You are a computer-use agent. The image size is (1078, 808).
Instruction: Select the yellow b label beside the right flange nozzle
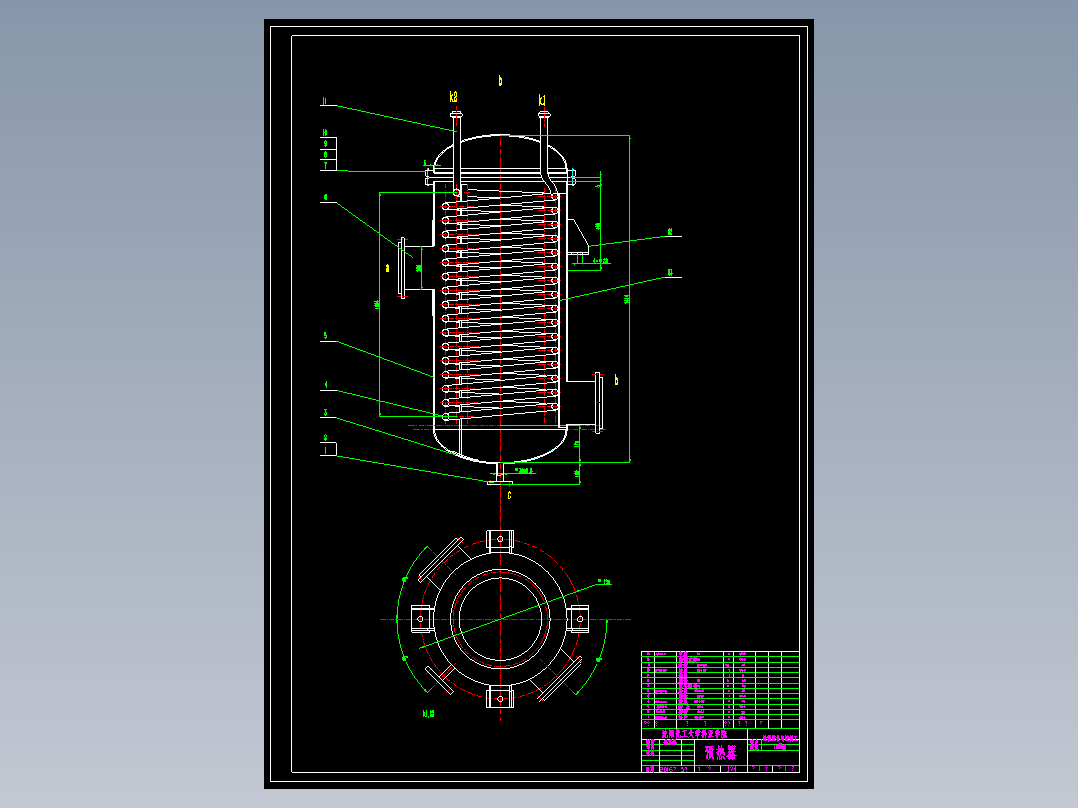(616, 380)
